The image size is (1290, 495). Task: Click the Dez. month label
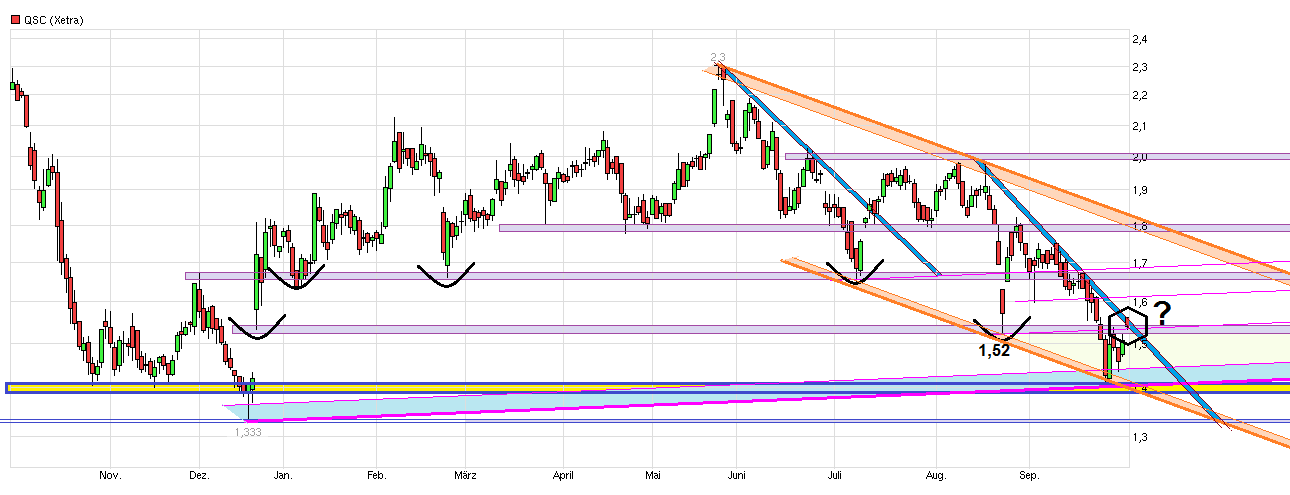coord(199,477)
